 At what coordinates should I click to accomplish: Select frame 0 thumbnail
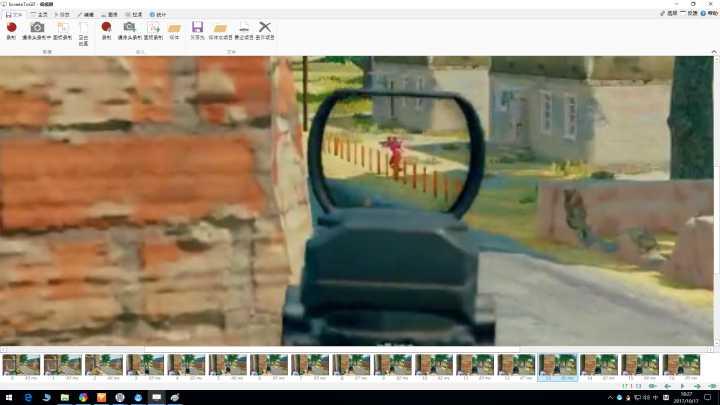click(x=21, y=367)
